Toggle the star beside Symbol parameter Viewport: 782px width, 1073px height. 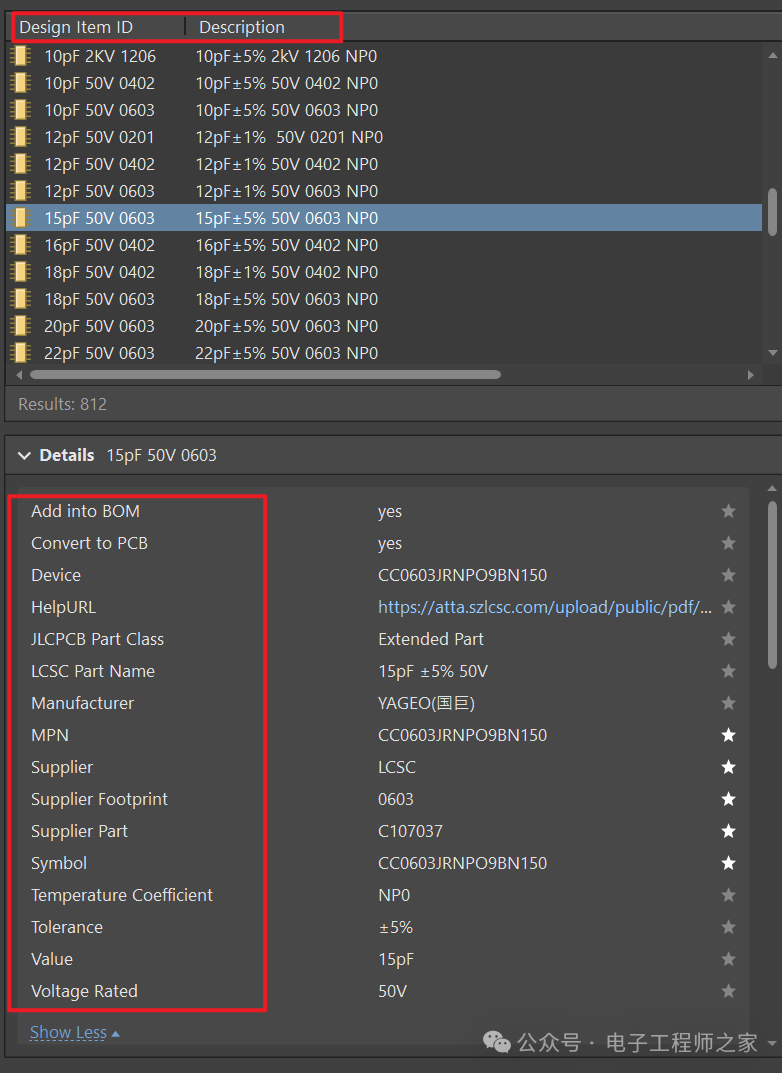tap(728, 863)
